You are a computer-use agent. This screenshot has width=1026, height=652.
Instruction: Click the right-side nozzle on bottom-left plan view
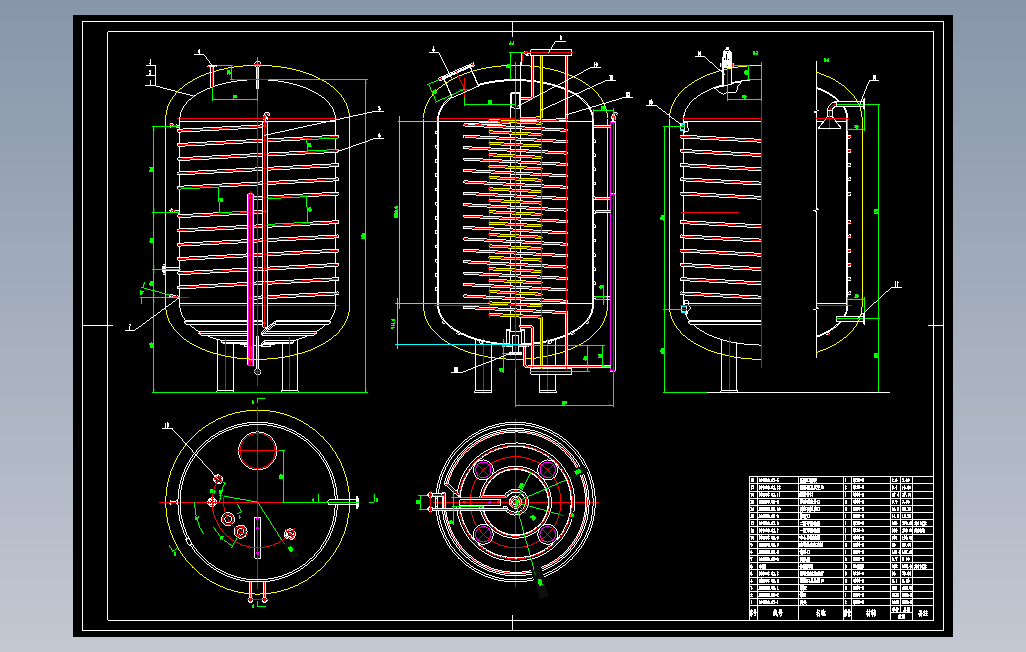(344, 502)
